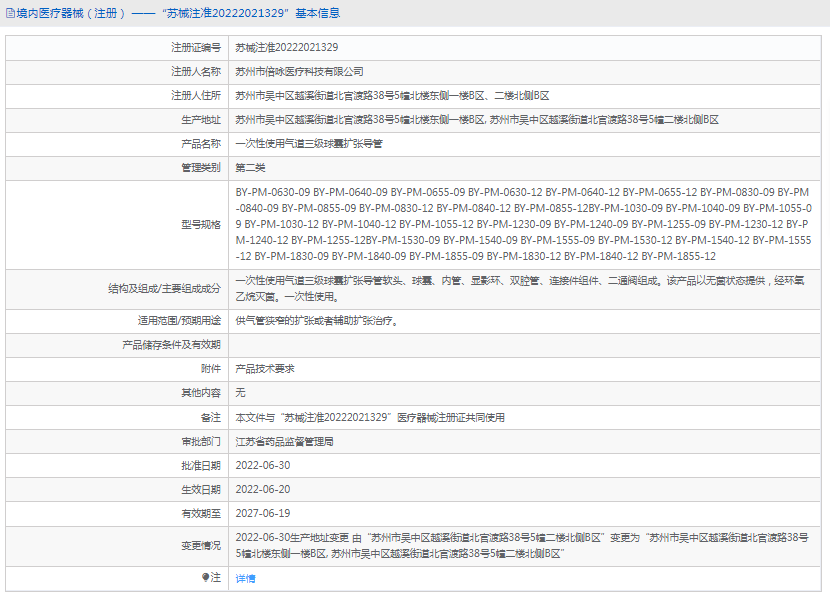The image size is (830, 598).
Task: Select the 产品技术要求 value
Action: tap(265, 369)
